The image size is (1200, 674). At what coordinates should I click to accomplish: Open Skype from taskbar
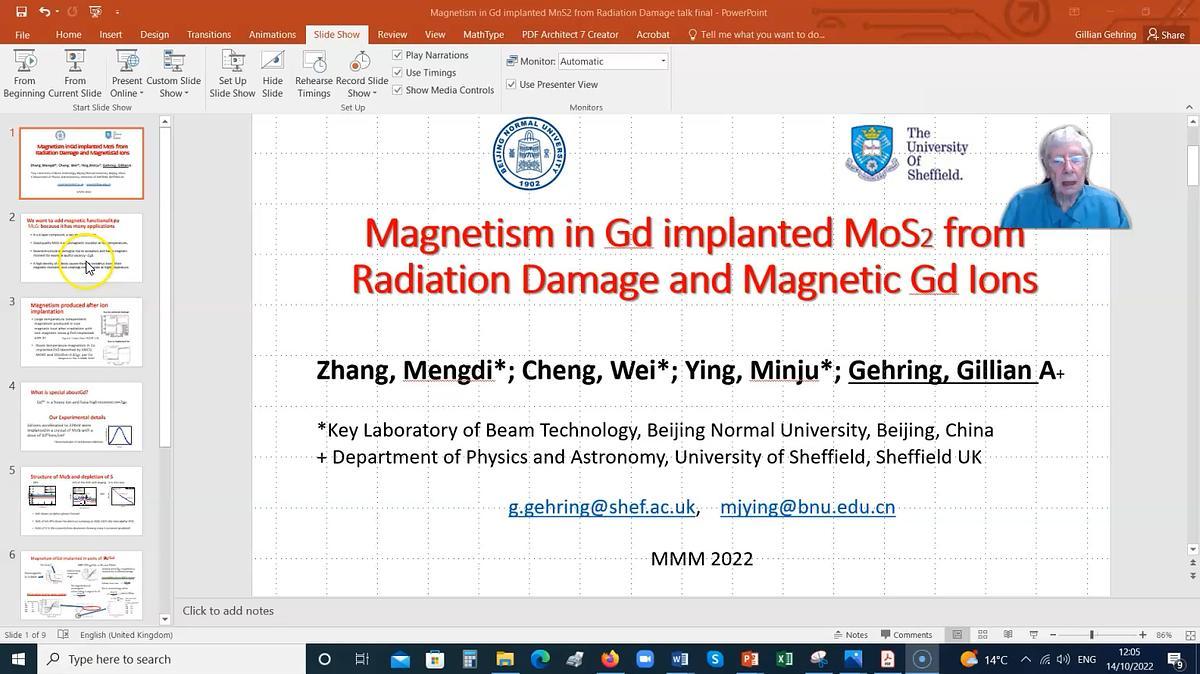[714, 659]
